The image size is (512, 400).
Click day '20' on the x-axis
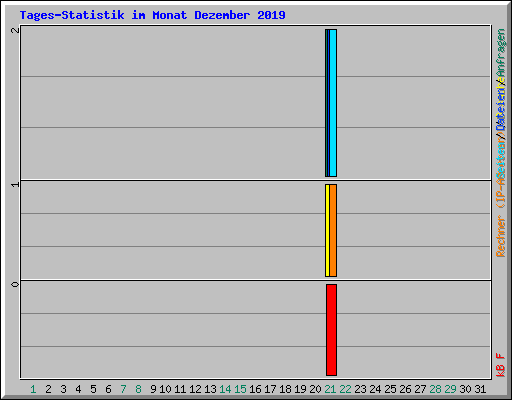click(315, 389)
